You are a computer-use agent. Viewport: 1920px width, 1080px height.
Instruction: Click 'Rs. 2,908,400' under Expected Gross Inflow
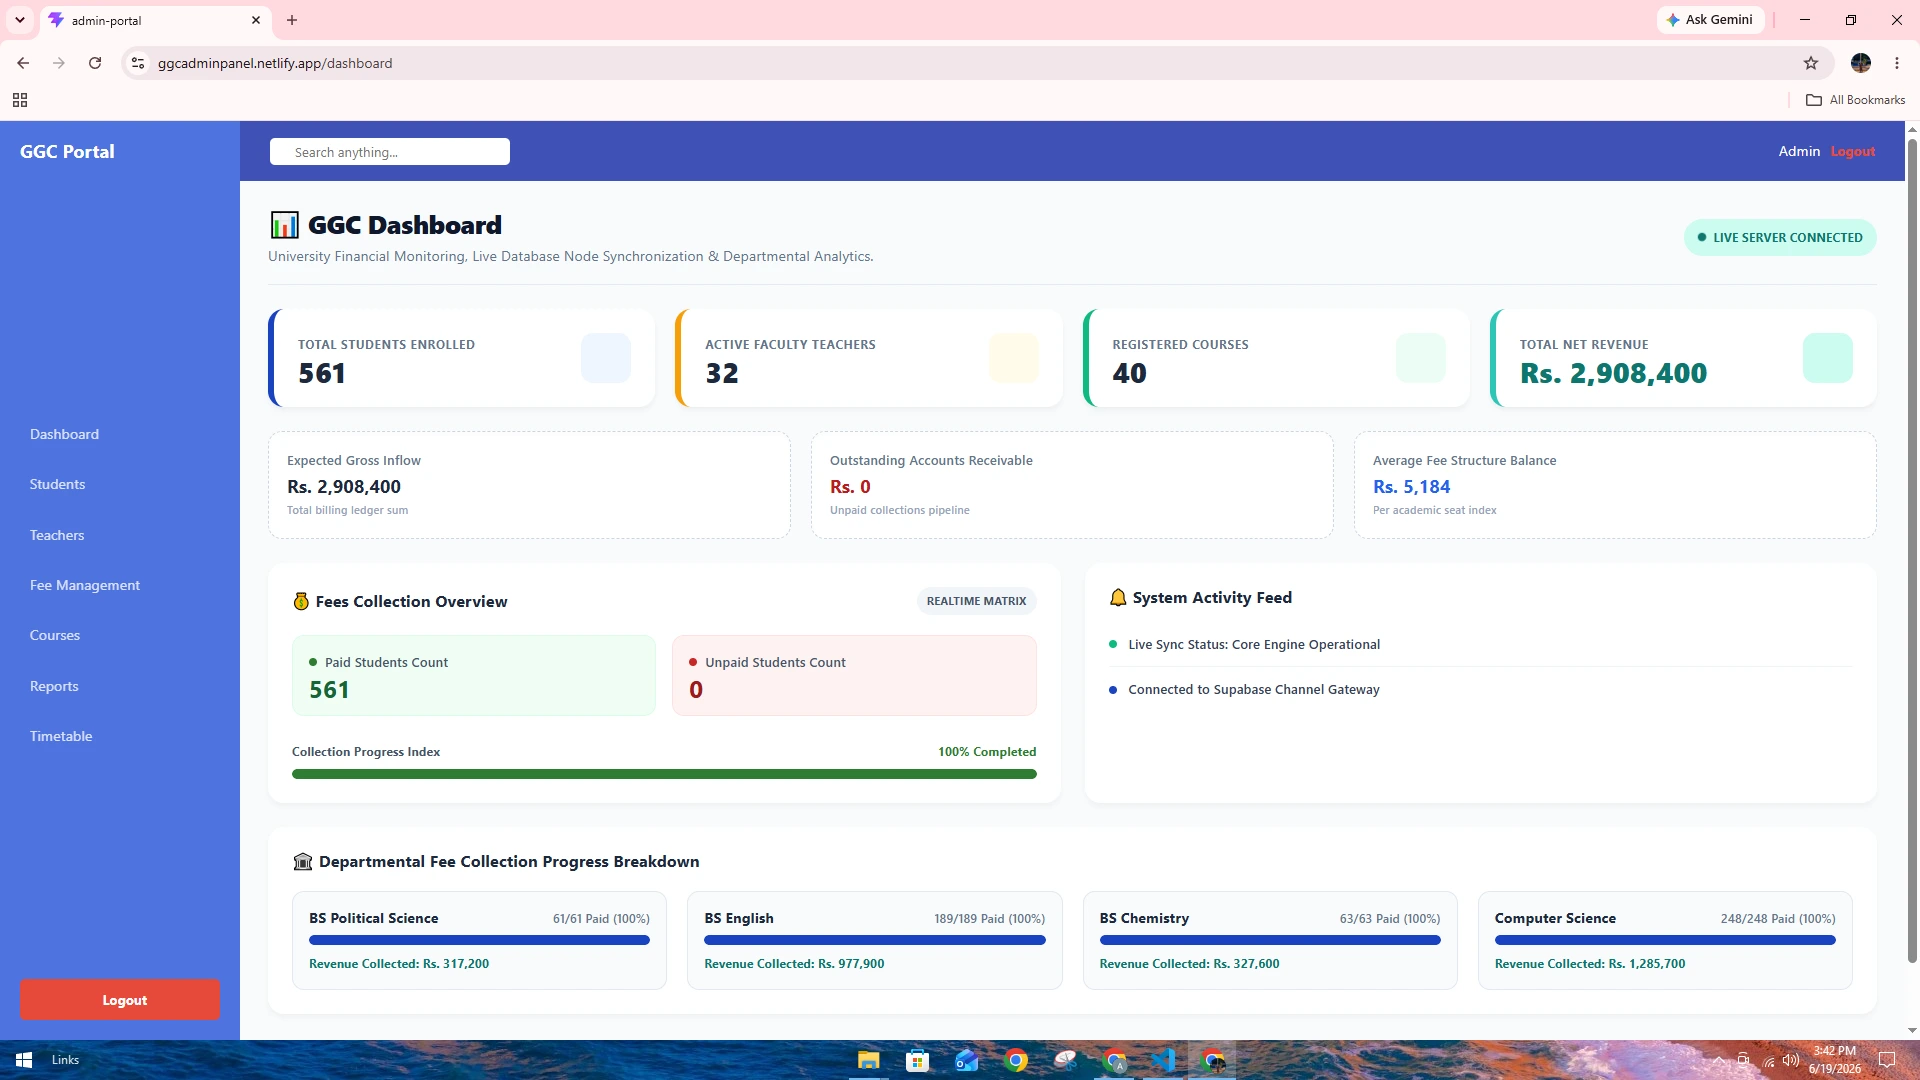pyautogui.click(x=344, y=487)
